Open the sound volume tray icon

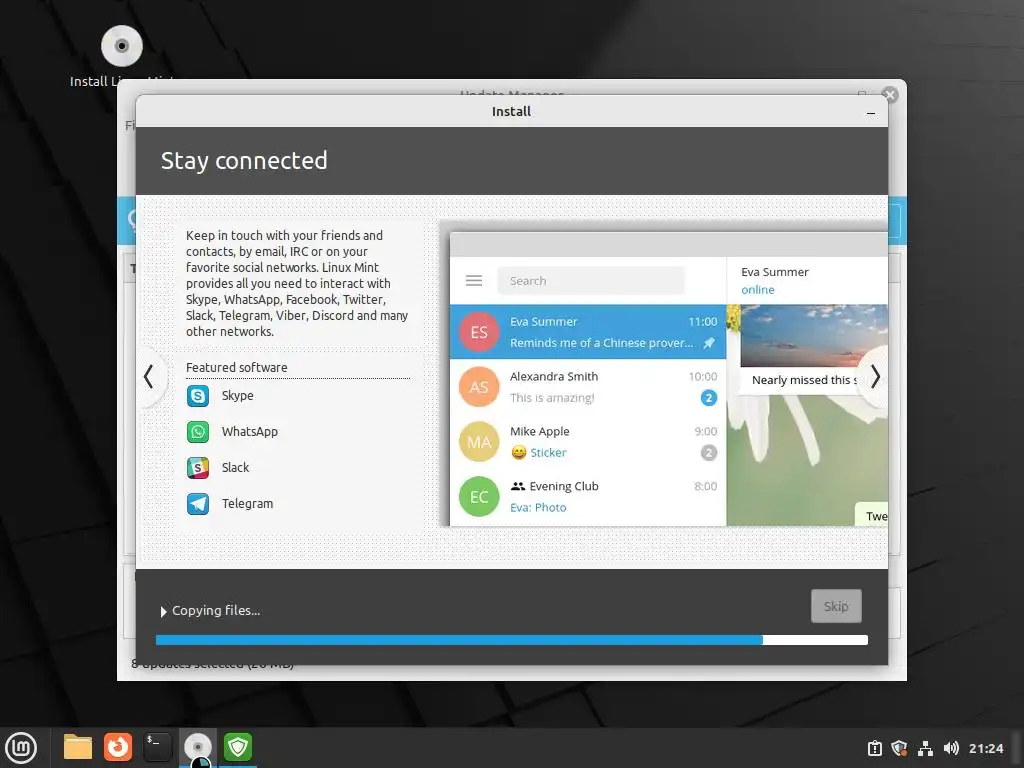click(x=951, y=748)
